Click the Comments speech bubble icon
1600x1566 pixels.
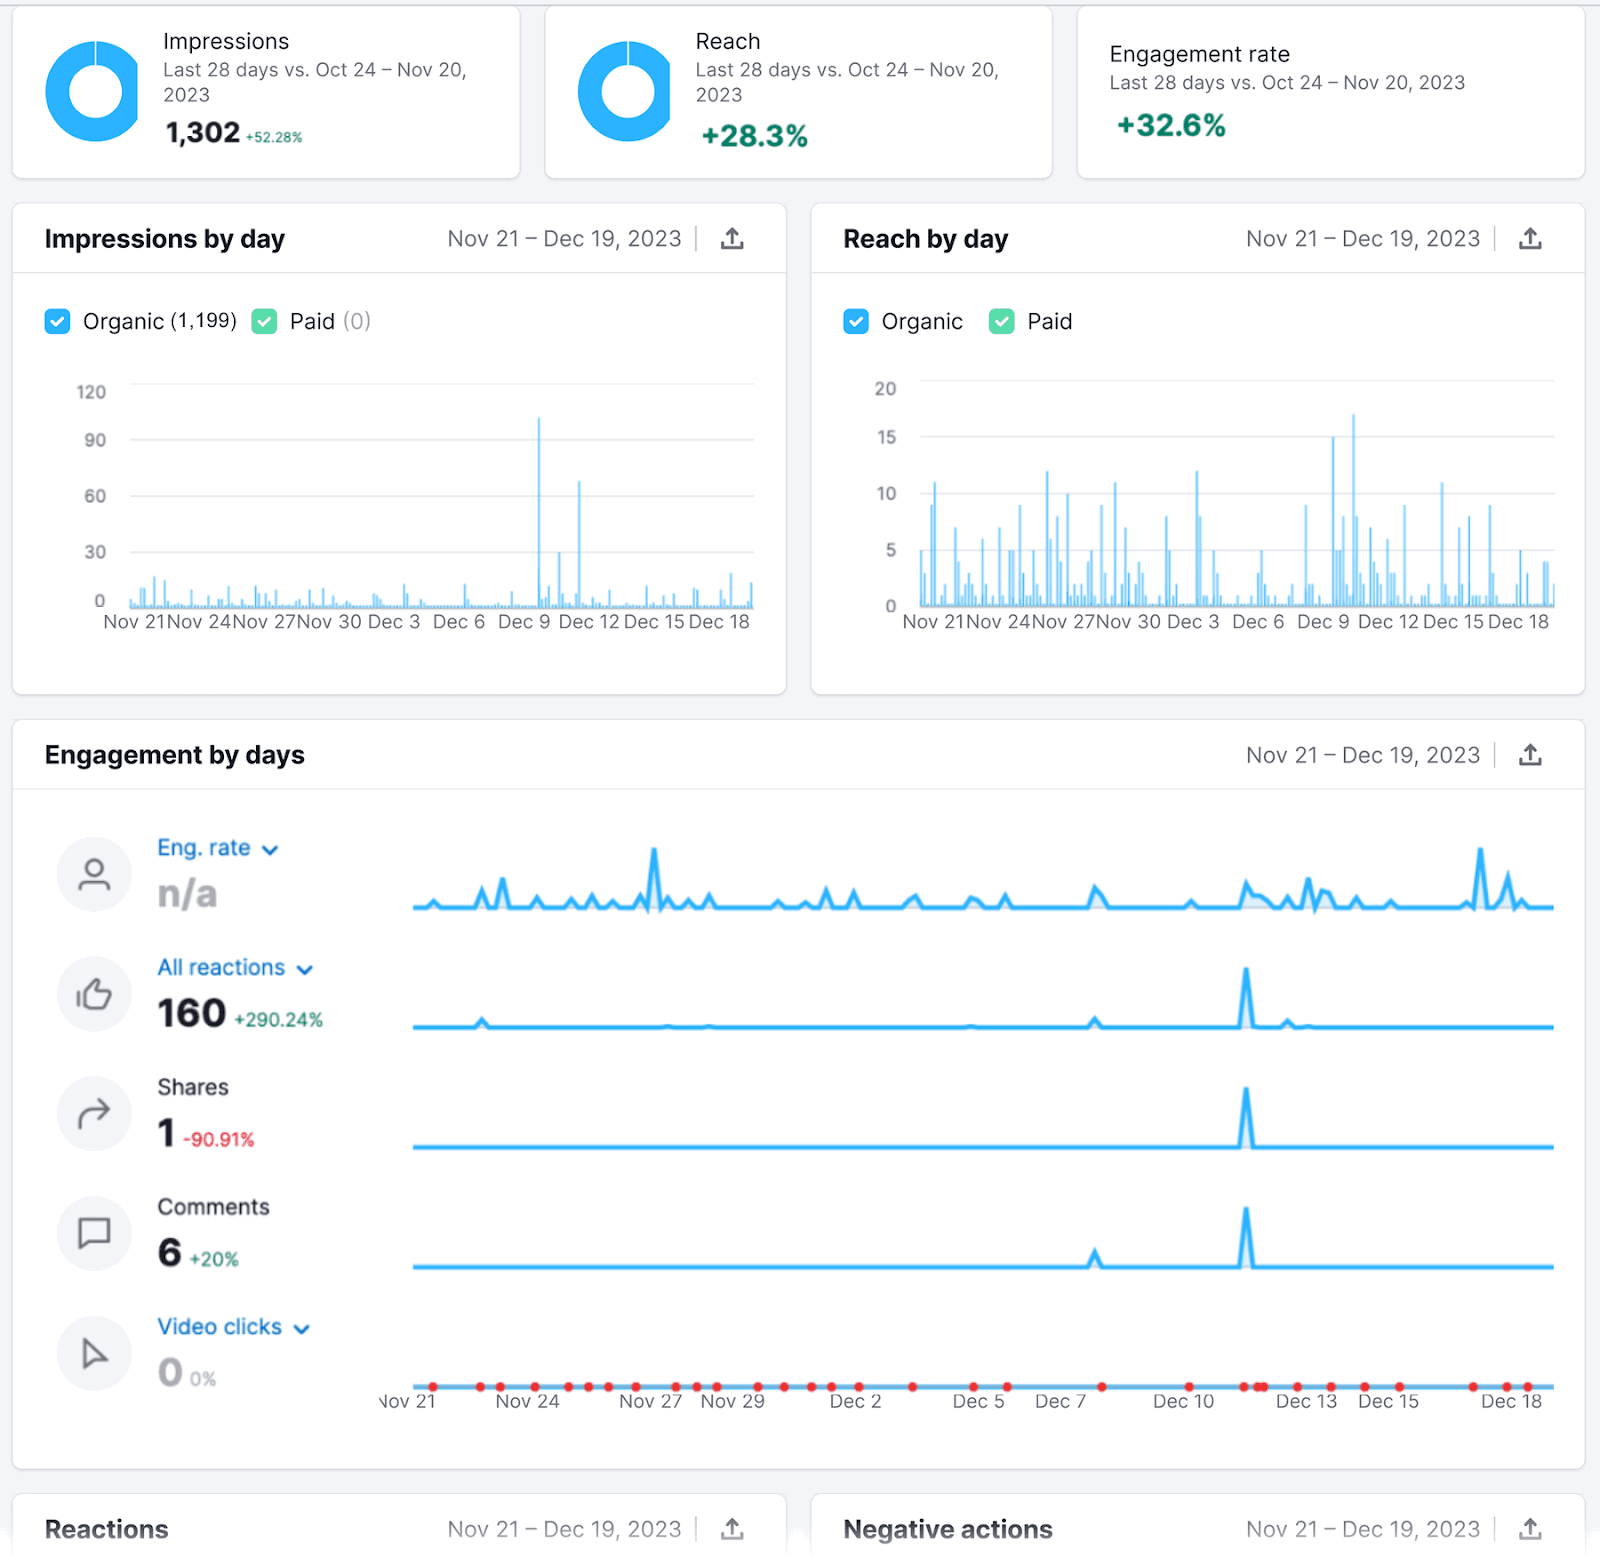pyautogui.click(x=94, y=1233)
